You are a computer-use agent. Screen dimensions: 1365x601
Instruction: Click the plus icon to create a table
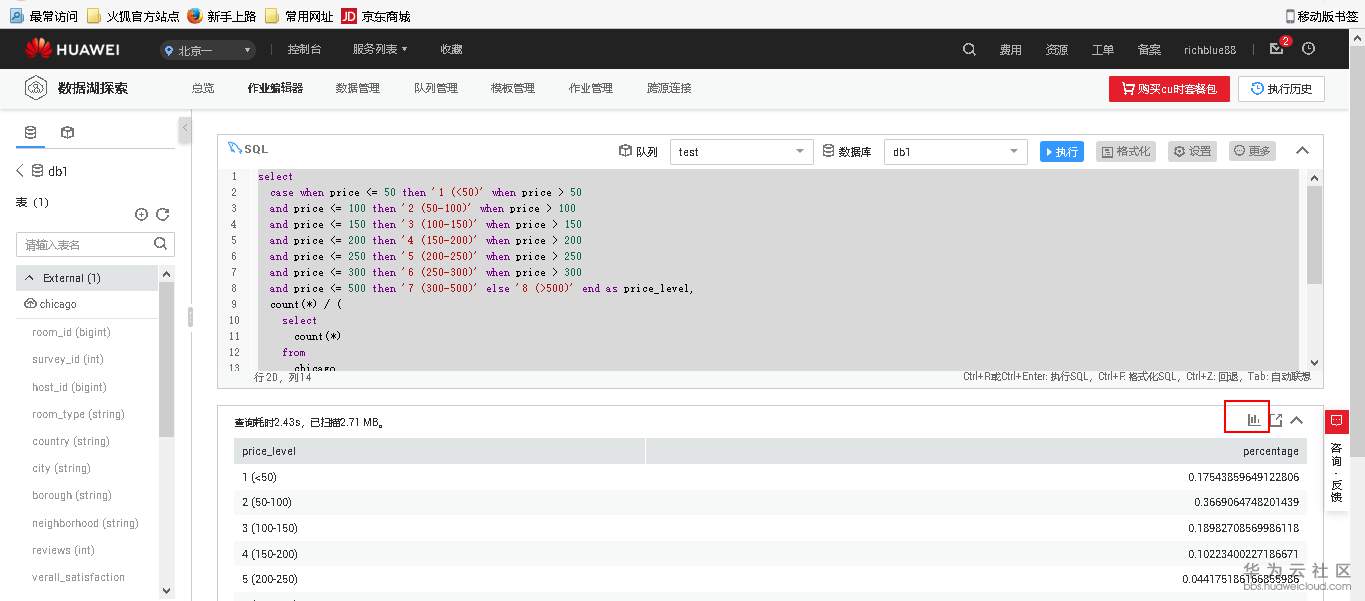(141, 213)
